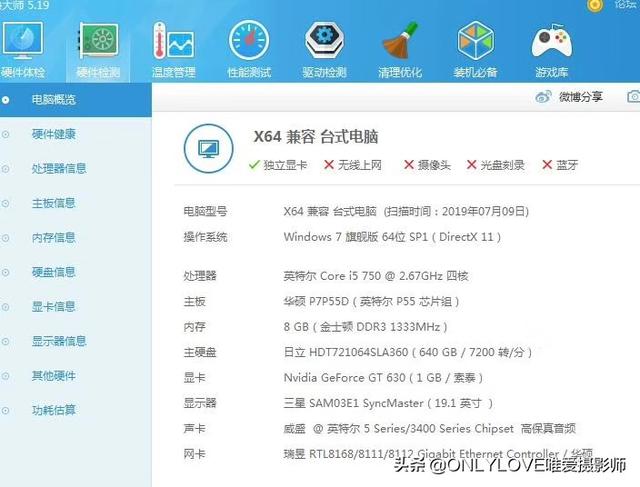Image resolution: width=640 pixels, height=487 pixels.
Task: Click the 网卡 label
Action: point(194,454)
